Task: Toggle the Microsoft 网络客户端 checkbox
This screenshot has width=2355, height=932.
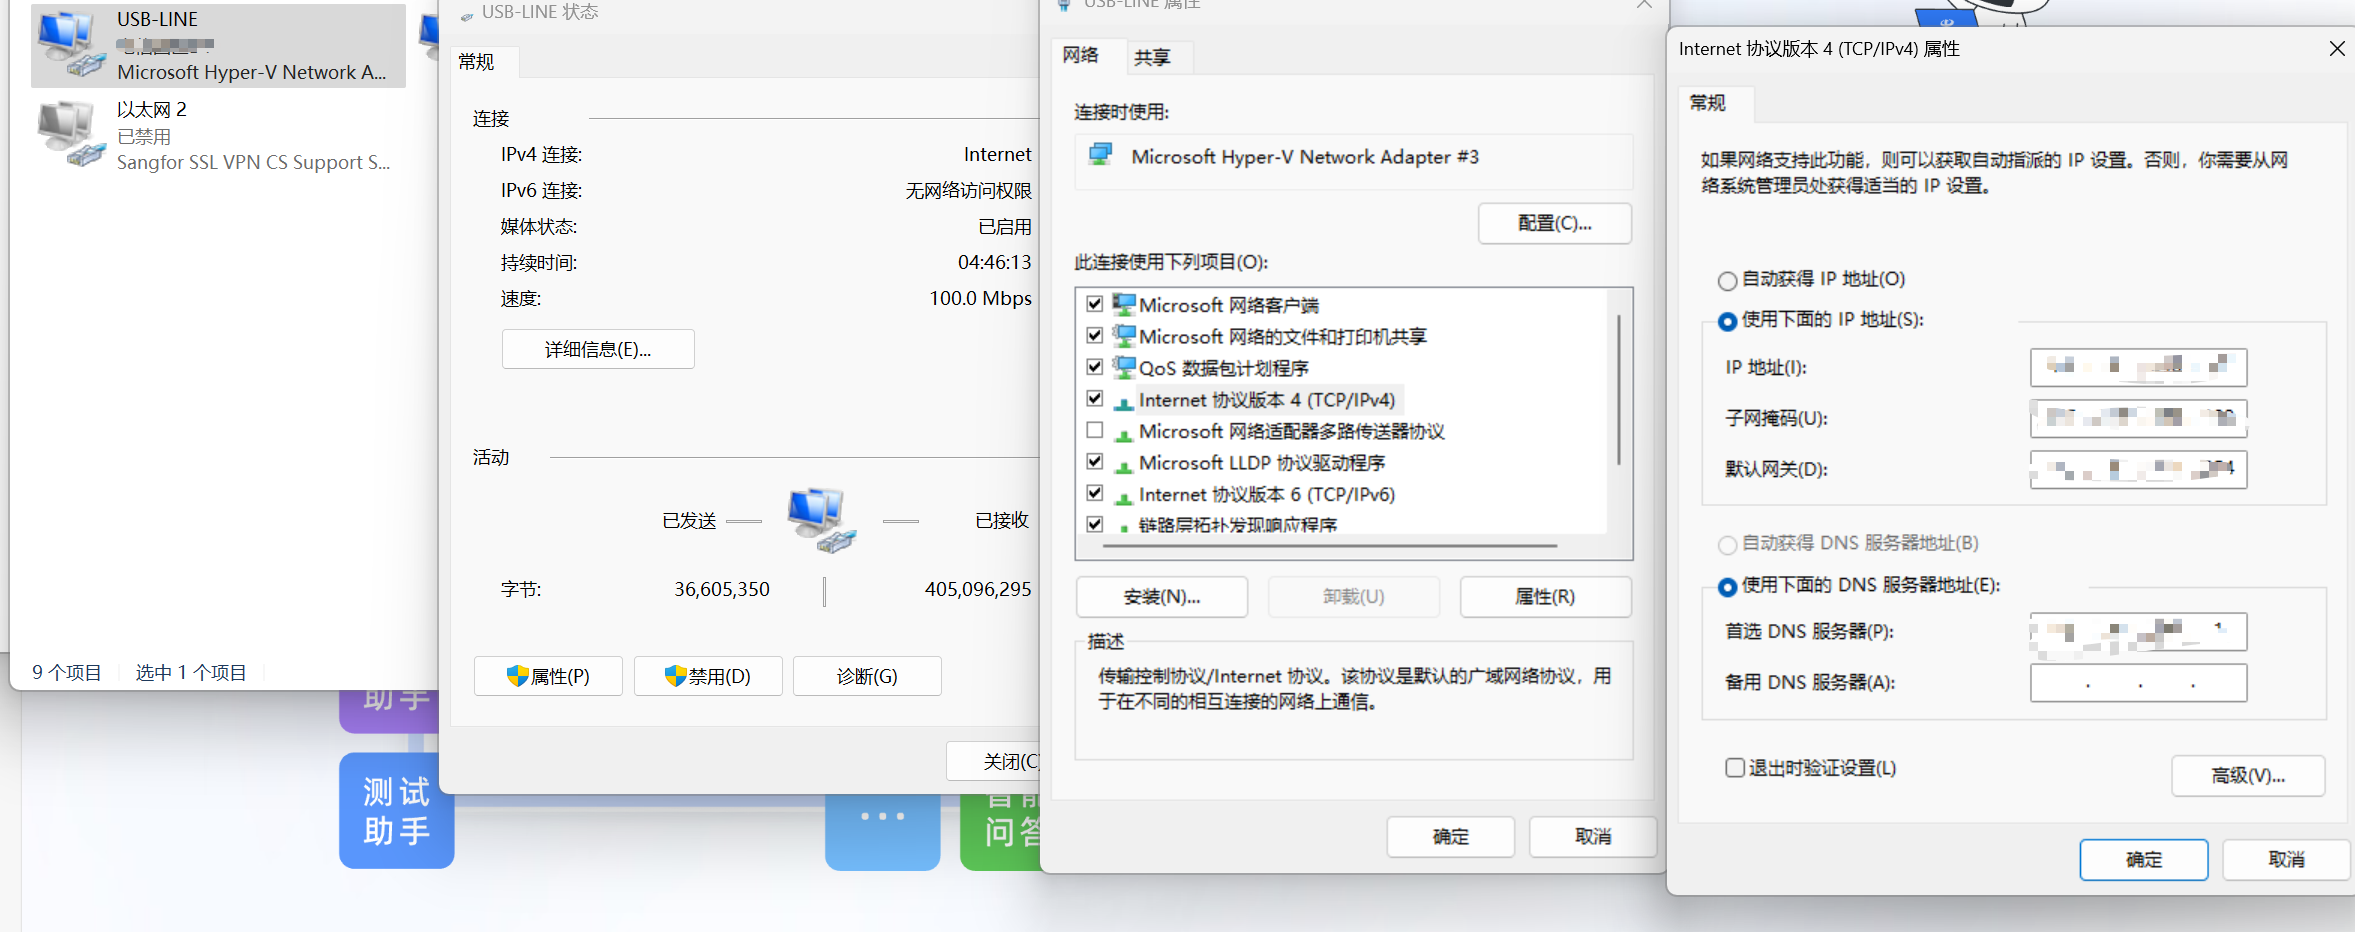Action: 1095,304
